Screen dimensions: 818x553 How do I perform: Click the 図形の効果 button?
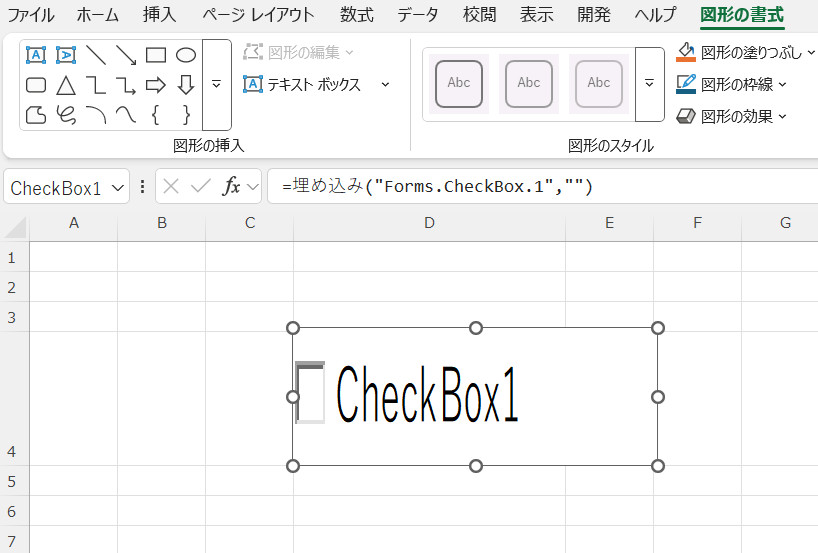click(731, 116)
